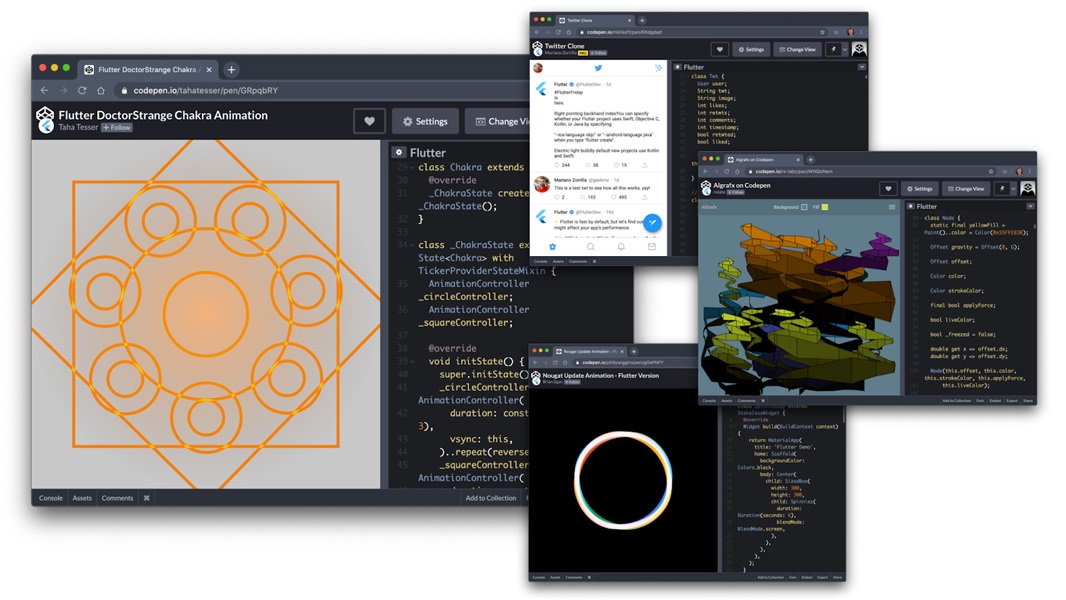Open the Console tab in Chakra pen
This screenshot has height=600, width=1066.
(x=50, y=498)
